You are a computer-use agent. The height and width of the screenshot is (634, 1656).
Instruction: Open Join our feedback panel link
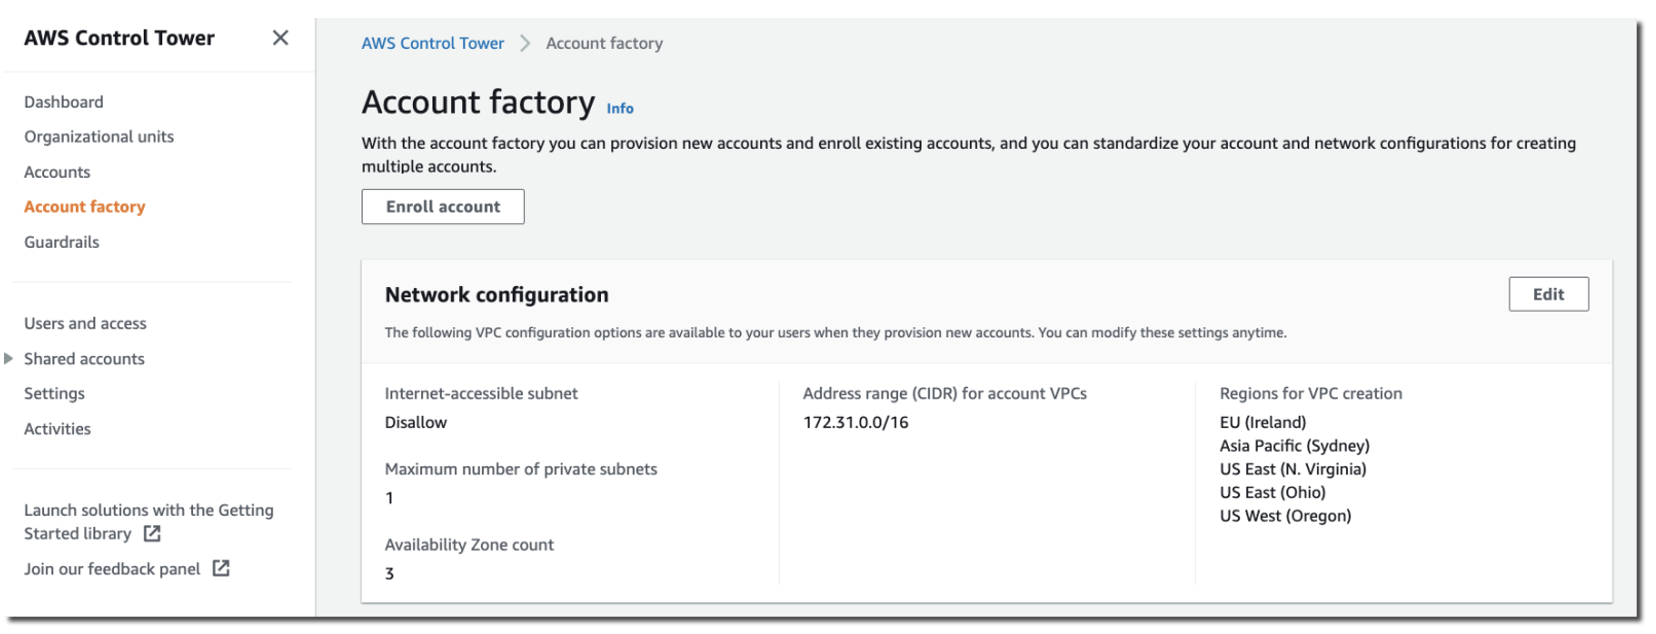pyautogui.click(x=112, y=569)
